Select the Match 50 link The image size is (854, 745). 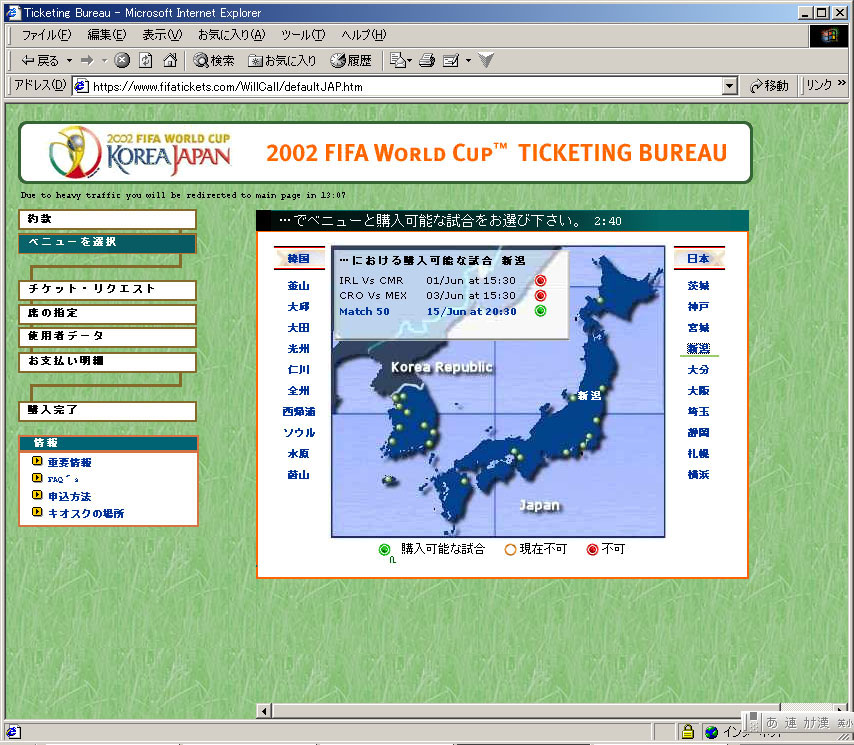(x=364, y=312)
